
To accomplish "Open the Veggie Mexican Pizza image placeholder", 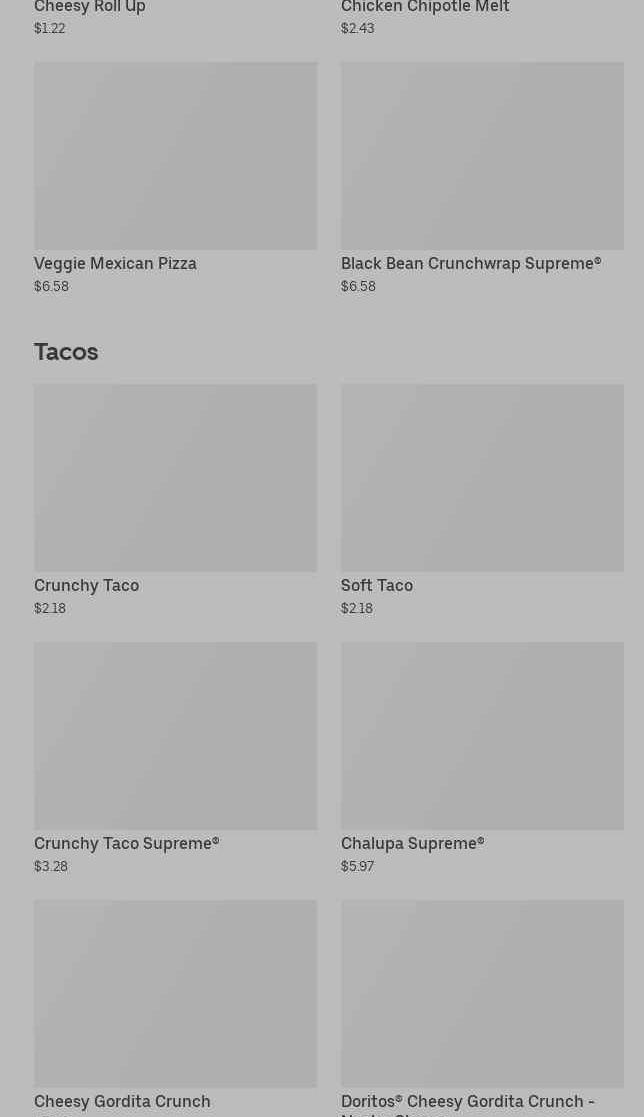I will coord(175,156).
